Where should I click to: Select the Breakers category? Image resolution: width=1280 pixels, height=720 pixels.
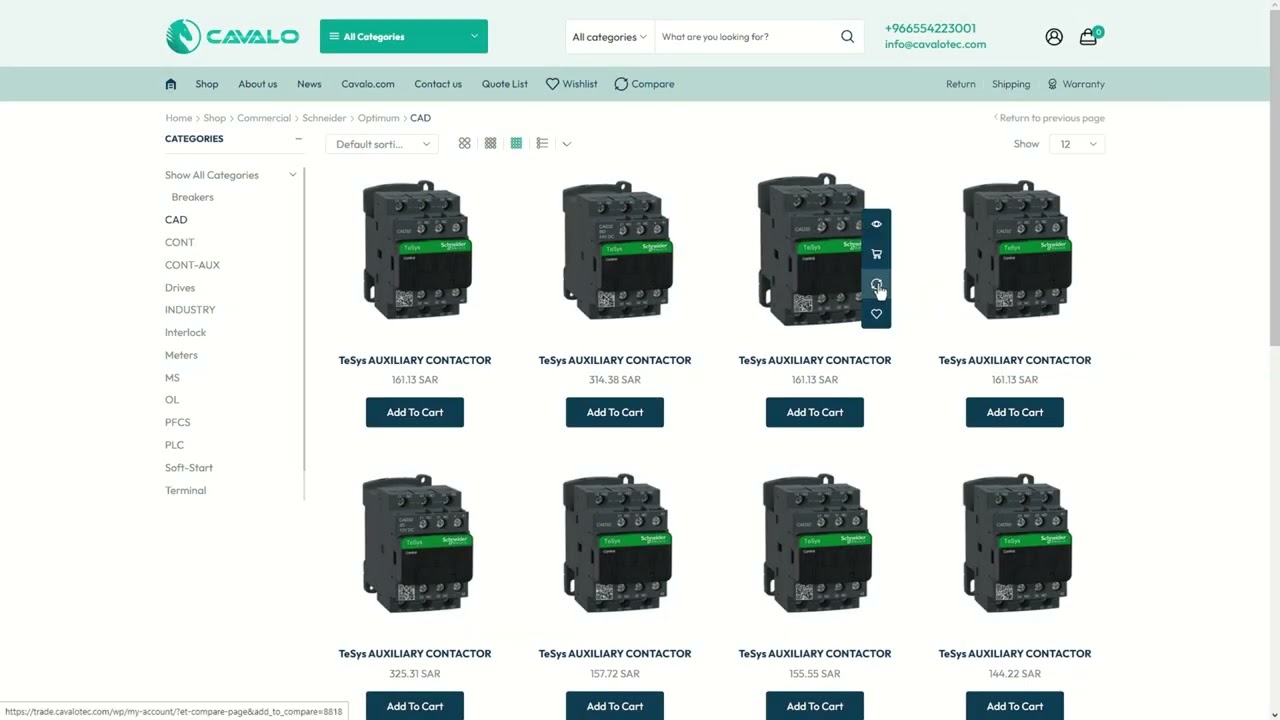pyautogui.click(x=193, y=197)
